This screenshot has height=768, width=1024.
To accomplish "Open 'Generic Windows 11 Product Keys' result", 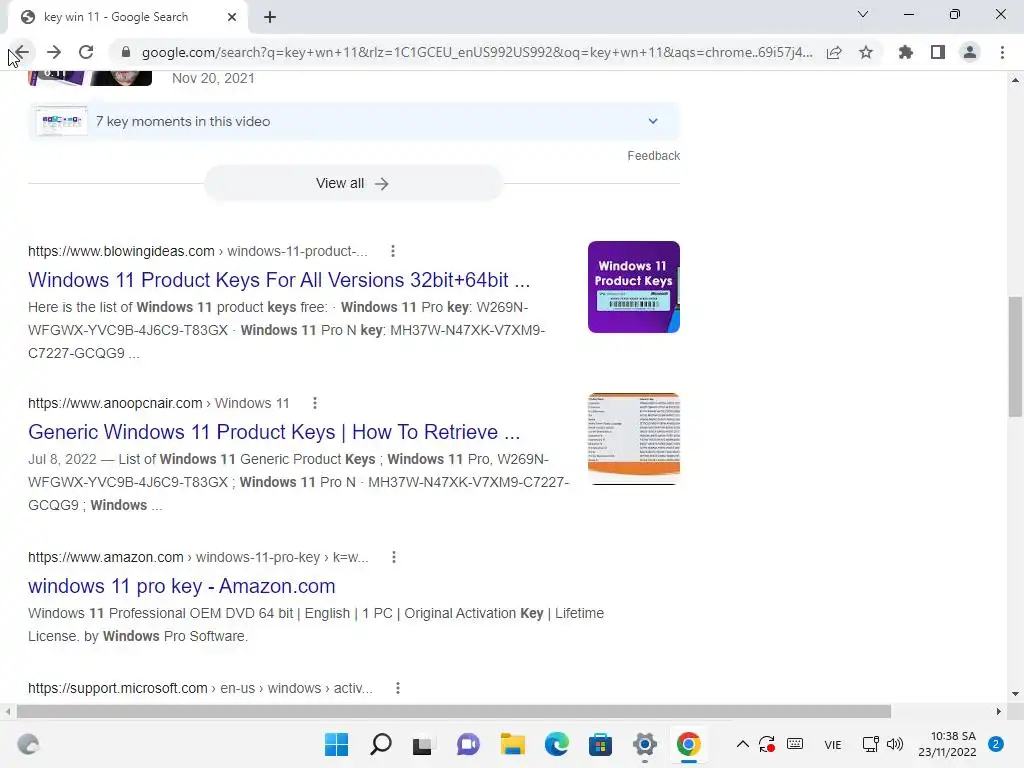I will 274,432.
